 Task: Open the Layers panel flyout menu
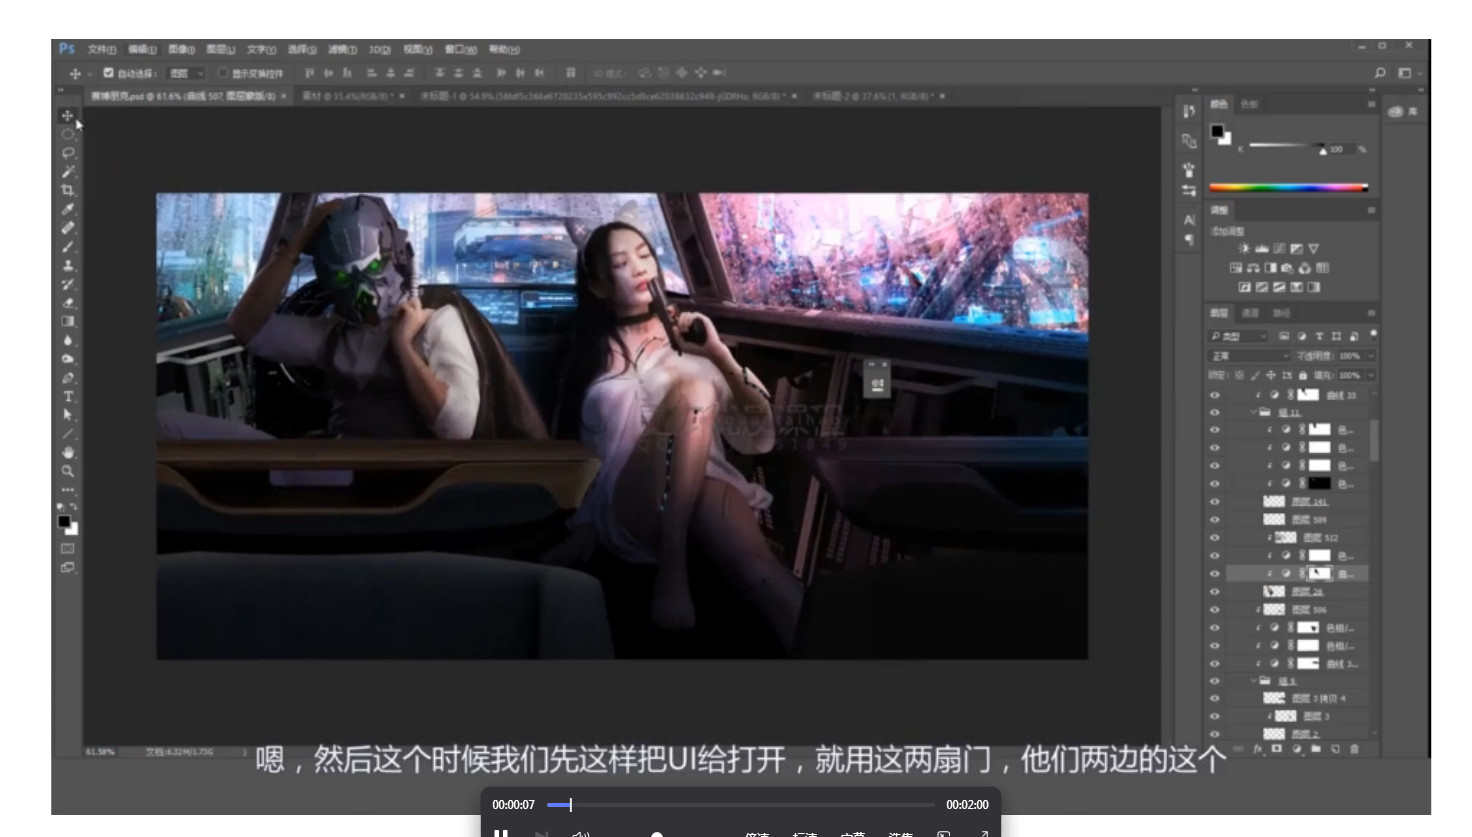1371,313
